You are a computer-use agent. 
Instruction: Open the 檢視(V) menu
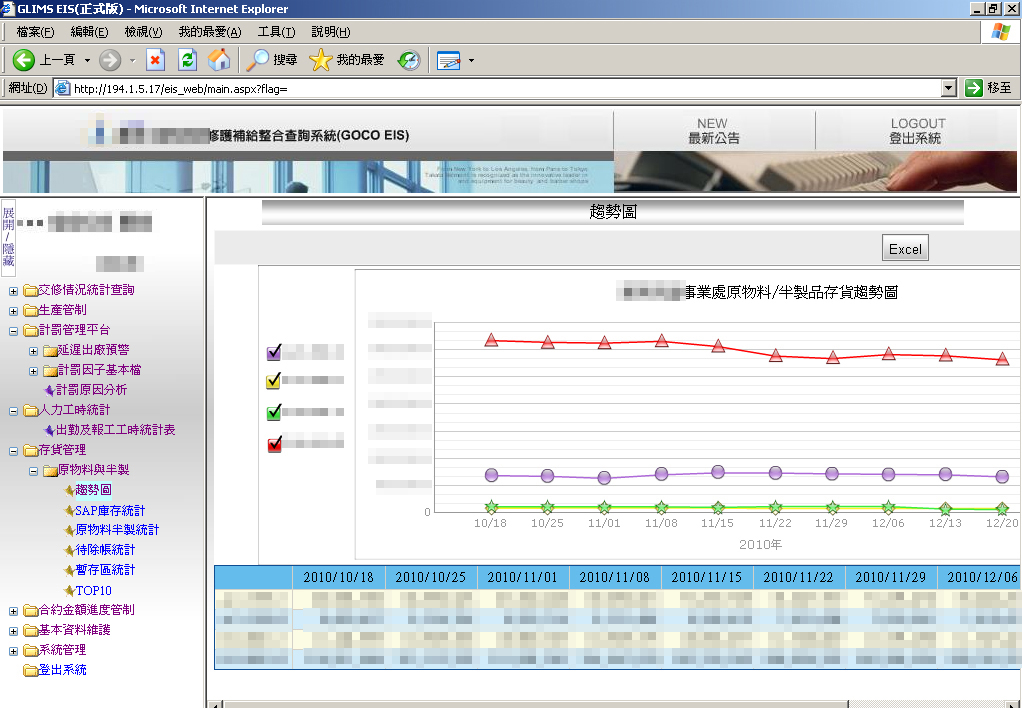tap(143, 32)
